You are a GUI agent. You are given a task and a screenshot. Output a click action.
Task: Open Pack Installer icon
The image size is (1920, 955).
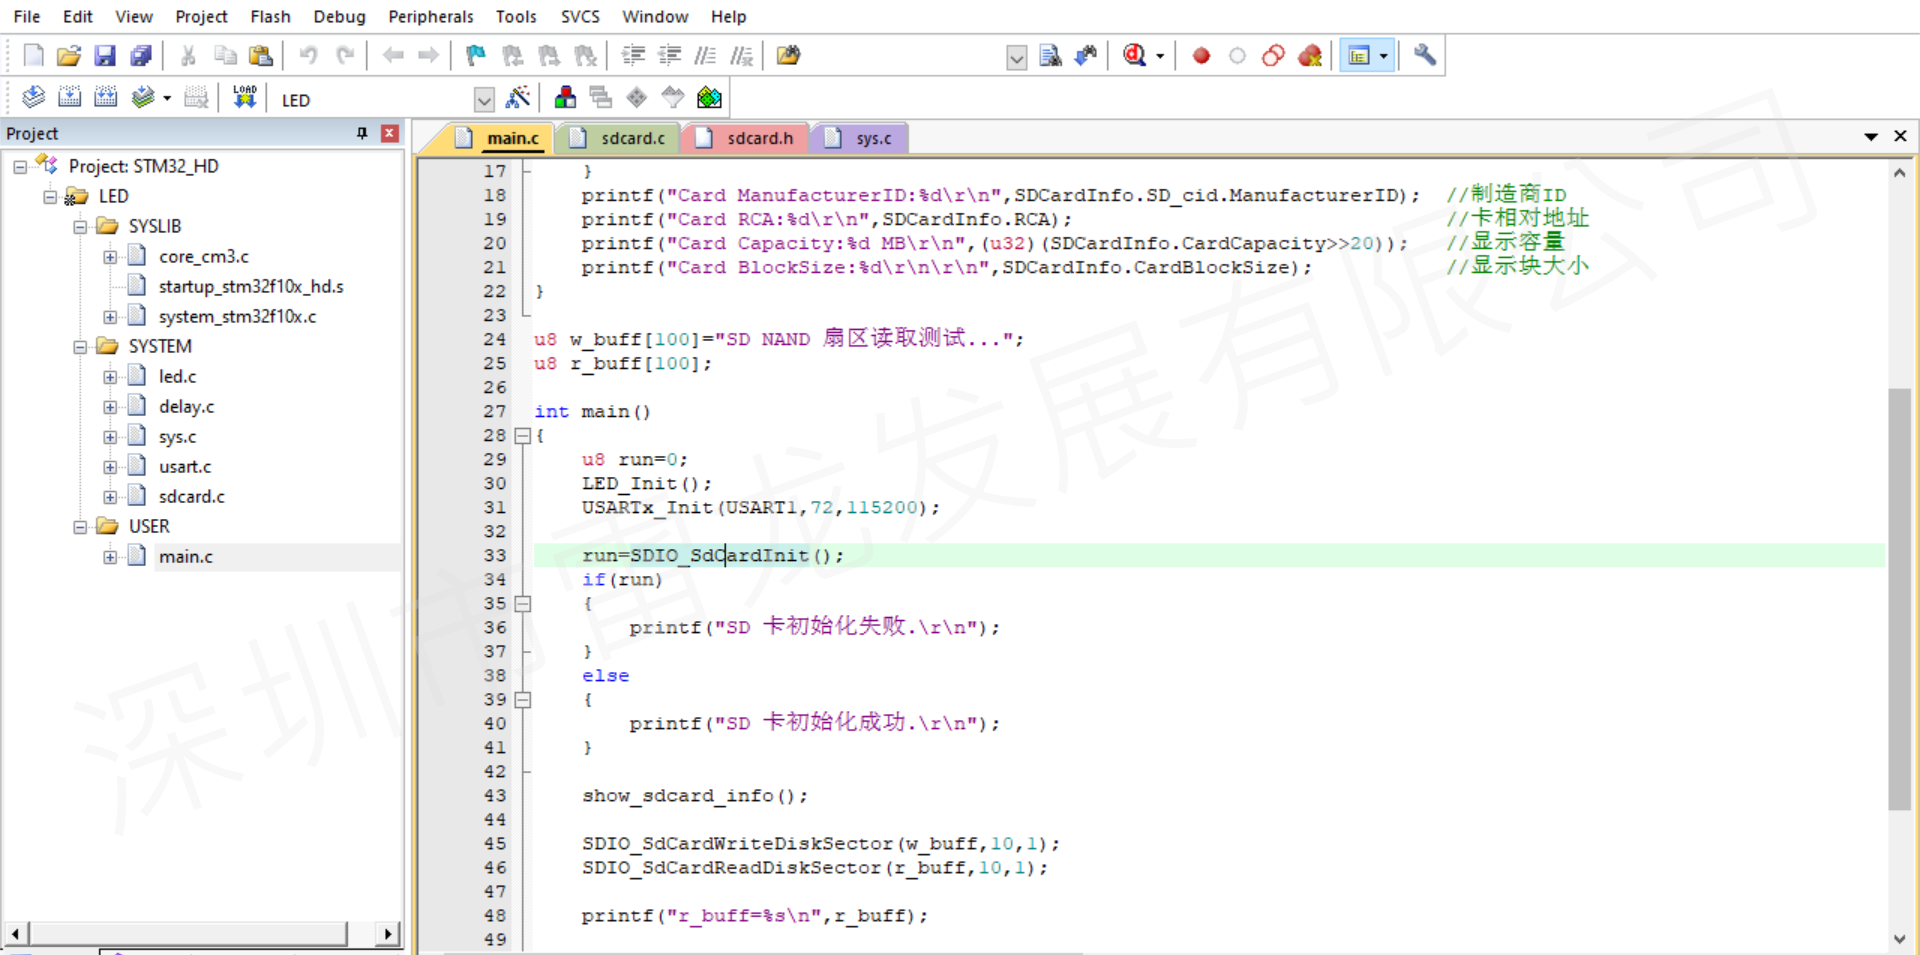pyautogui.click(x=709, y=98)
